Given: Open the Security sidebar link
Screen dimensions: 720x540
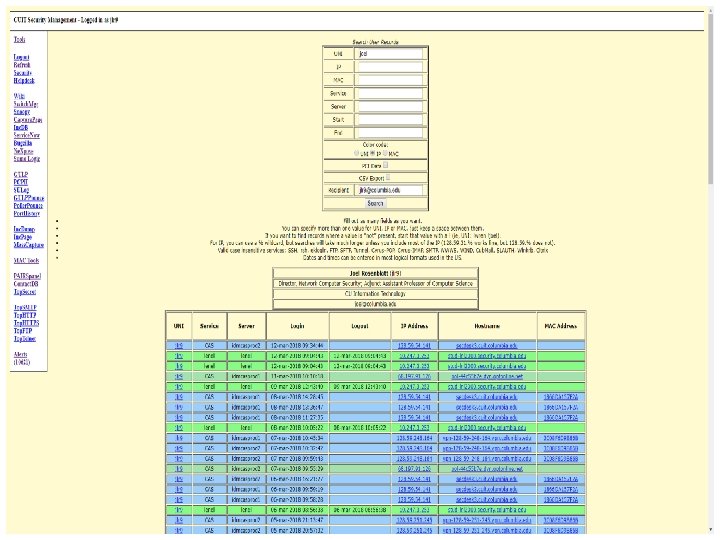Looking at the screenshot, I should pos(22,73).
